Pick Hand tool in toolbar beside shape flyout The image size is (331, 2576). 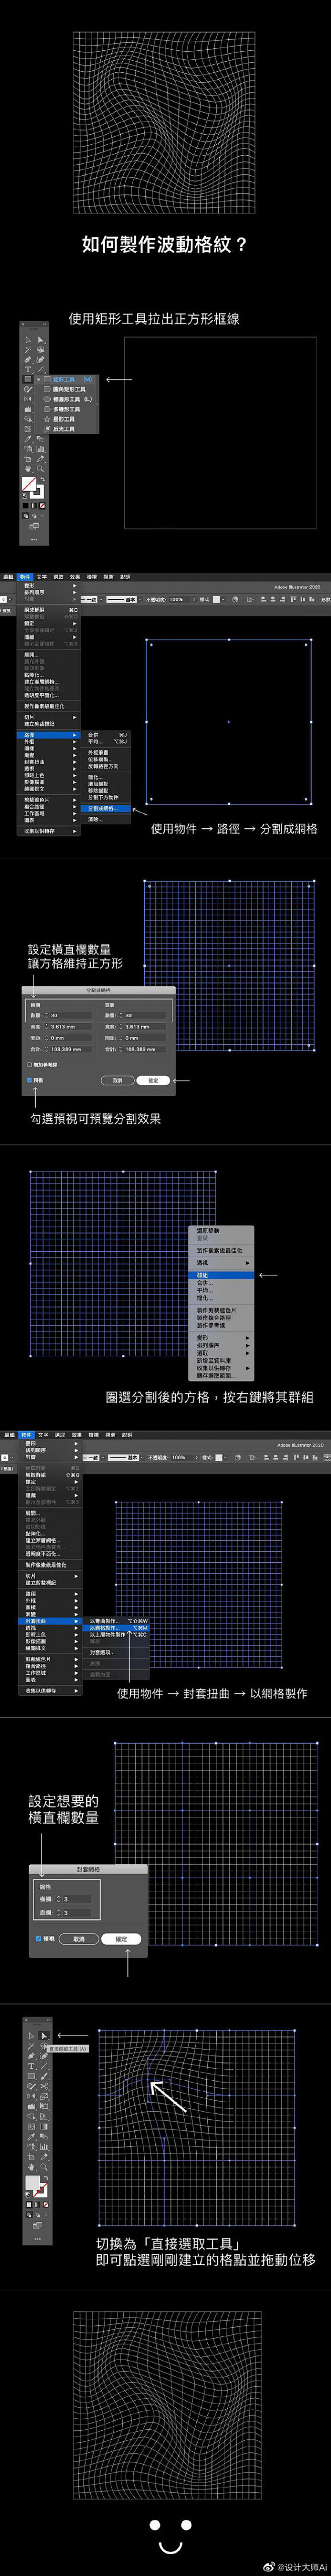pos(28,469)
